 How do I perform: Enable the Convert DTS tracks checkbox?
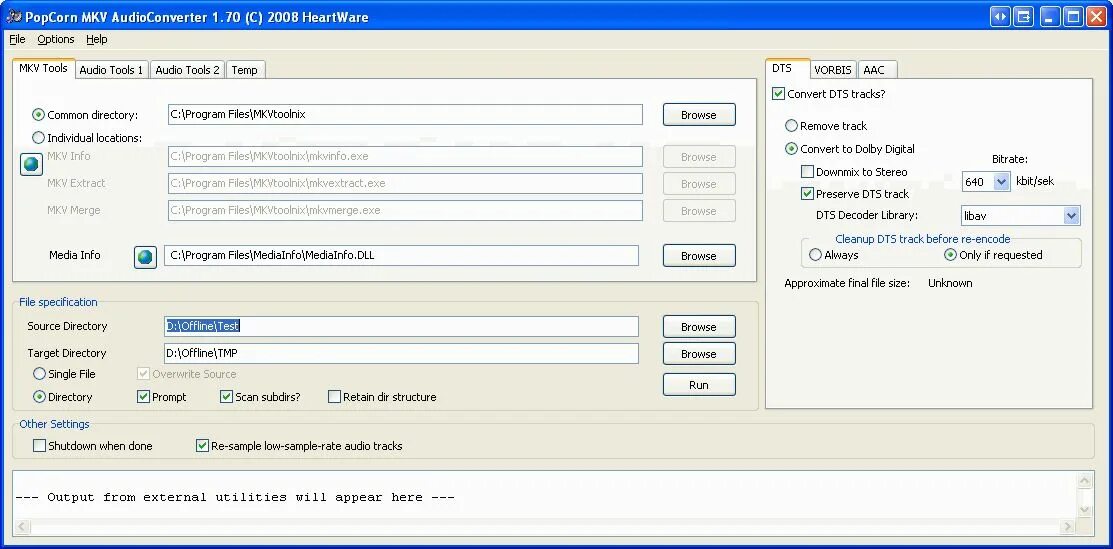[x=779, y=94]
